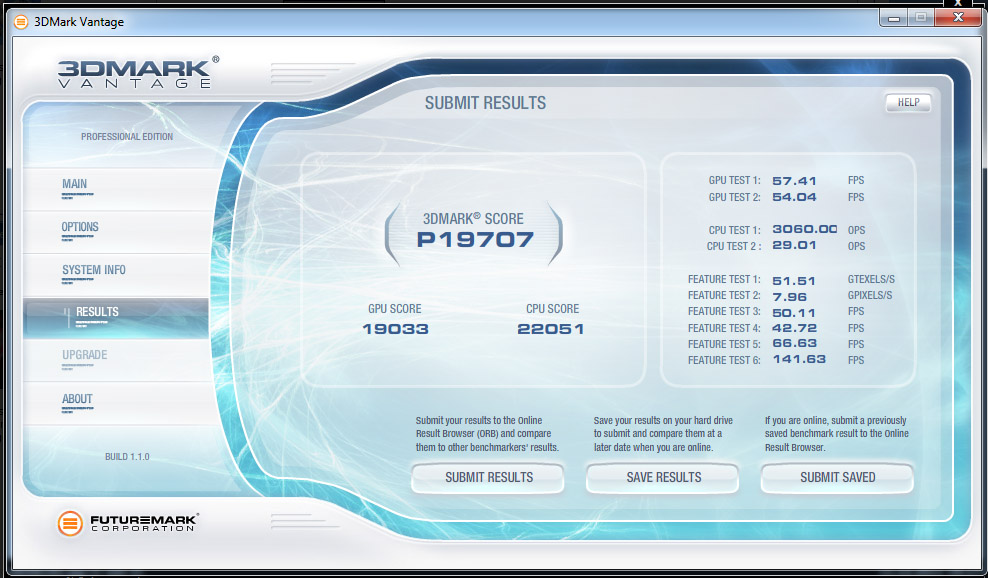Click the 3DMark Vantage title bar icon
The width and height of the screenshot is (988, 578).
point(21,22)
